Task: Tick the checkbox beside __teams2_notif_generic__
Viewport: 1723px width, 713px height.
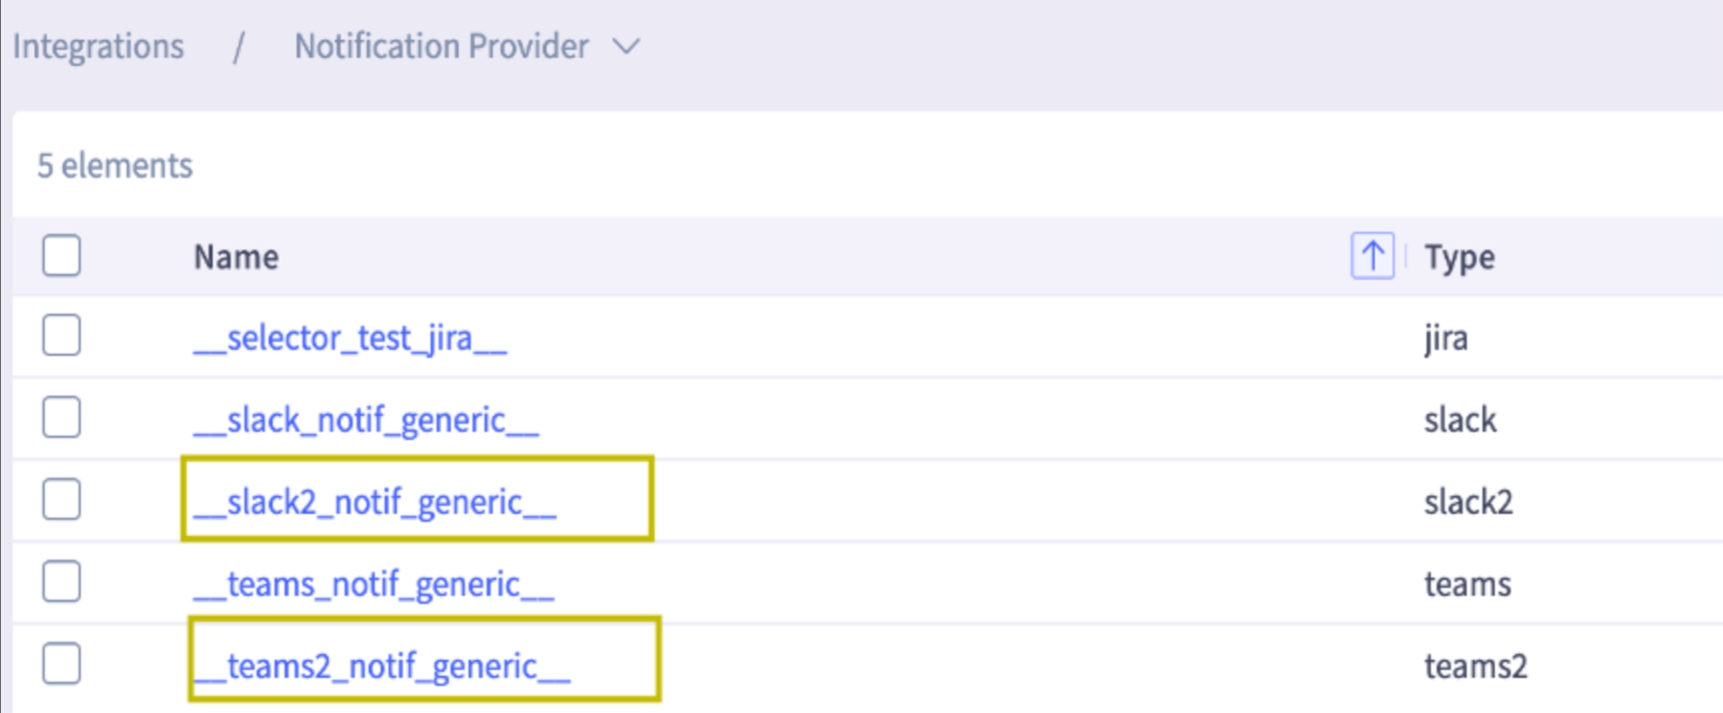Action: [60, 661]
